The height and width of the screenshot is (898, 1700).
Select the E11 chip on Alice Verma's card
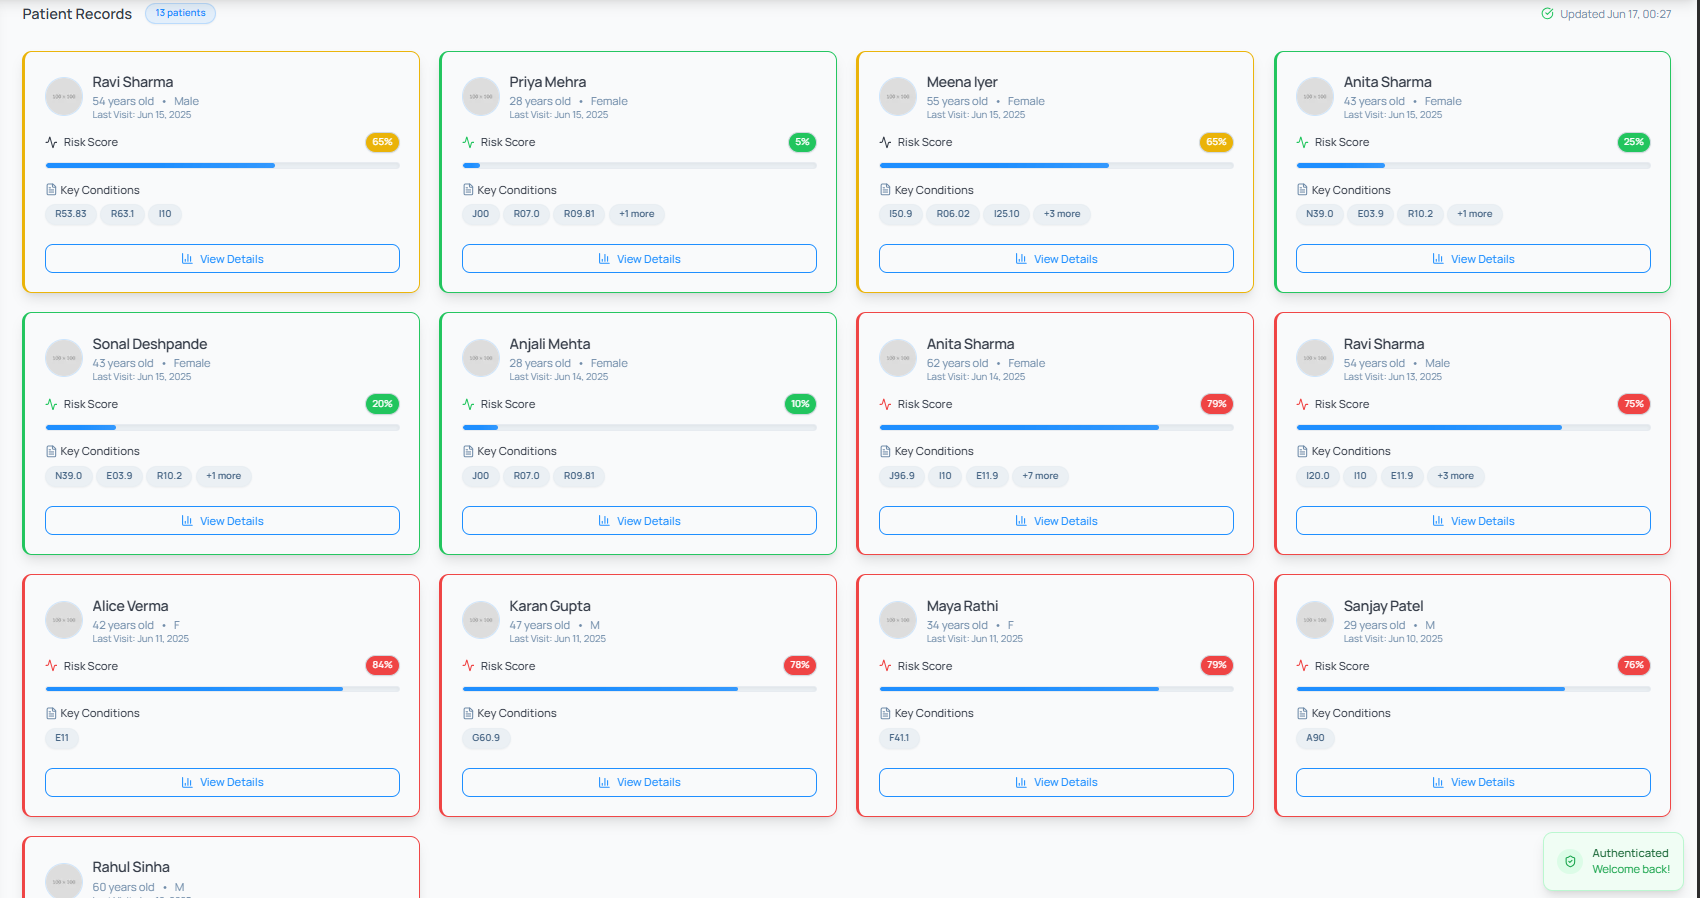[x=62, y=738]
